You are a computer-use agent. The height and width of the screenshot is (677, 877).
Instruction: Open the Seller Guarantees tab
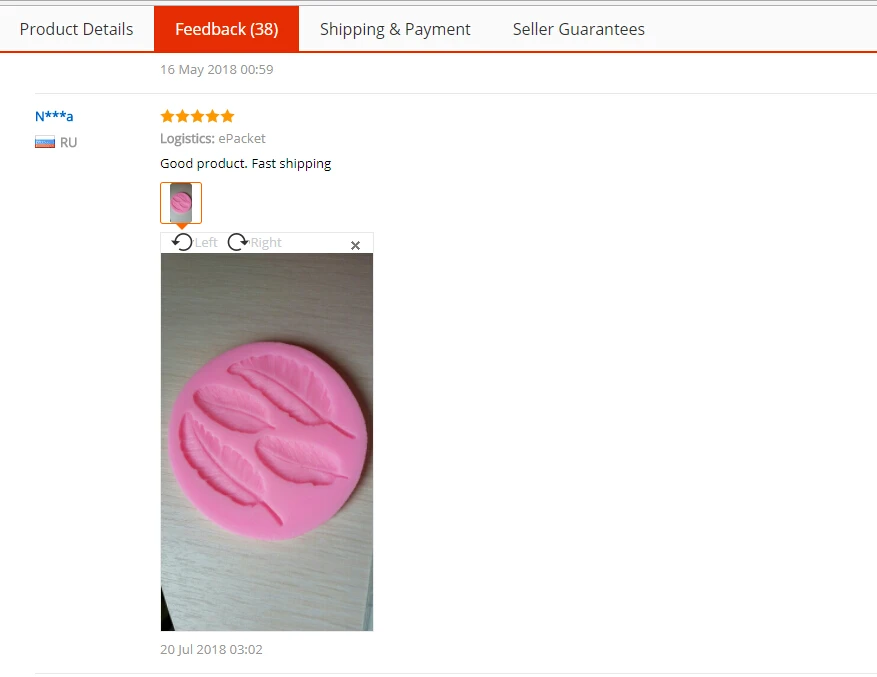click(579, 29)
